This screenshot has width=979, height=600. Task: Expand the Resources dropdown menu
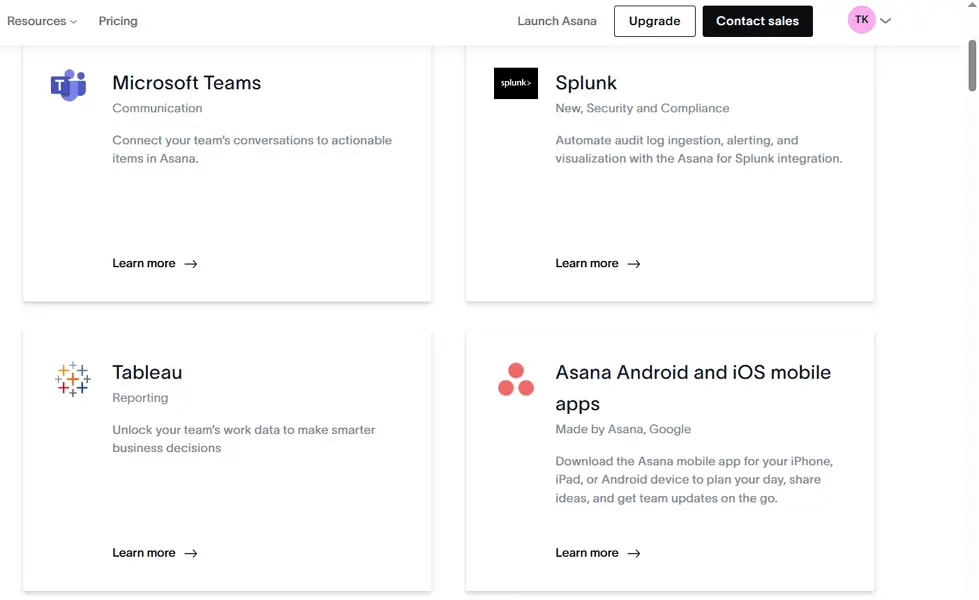42,21
